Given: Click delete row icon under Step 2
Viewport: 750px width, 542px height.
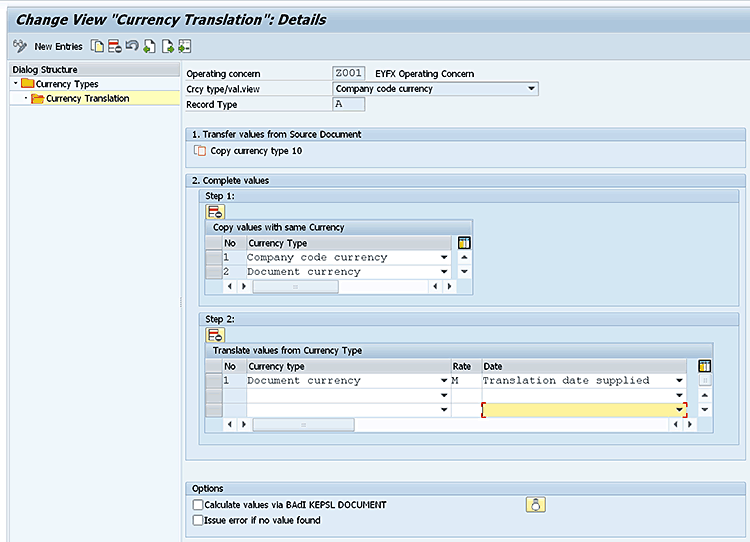Looking at the screenshot, I should [x=215, y=335].
